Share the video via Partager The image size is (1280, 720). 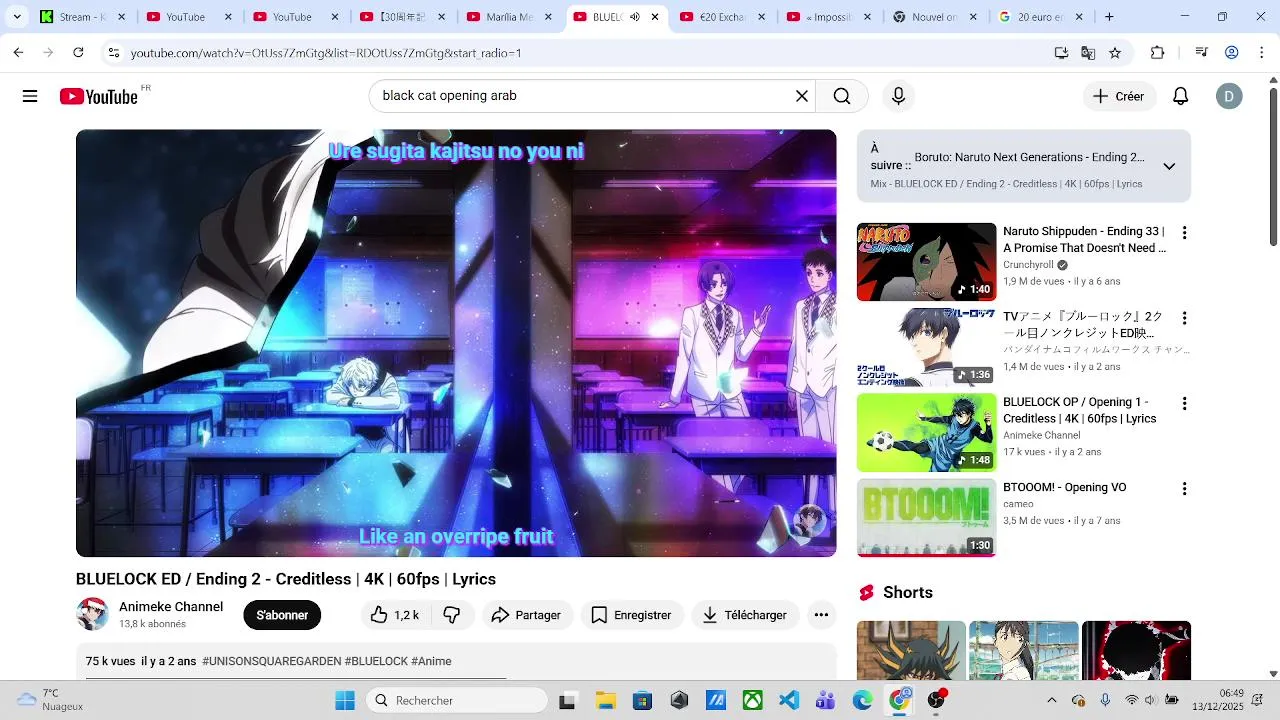pyautogui.click(x=527, y=615)
